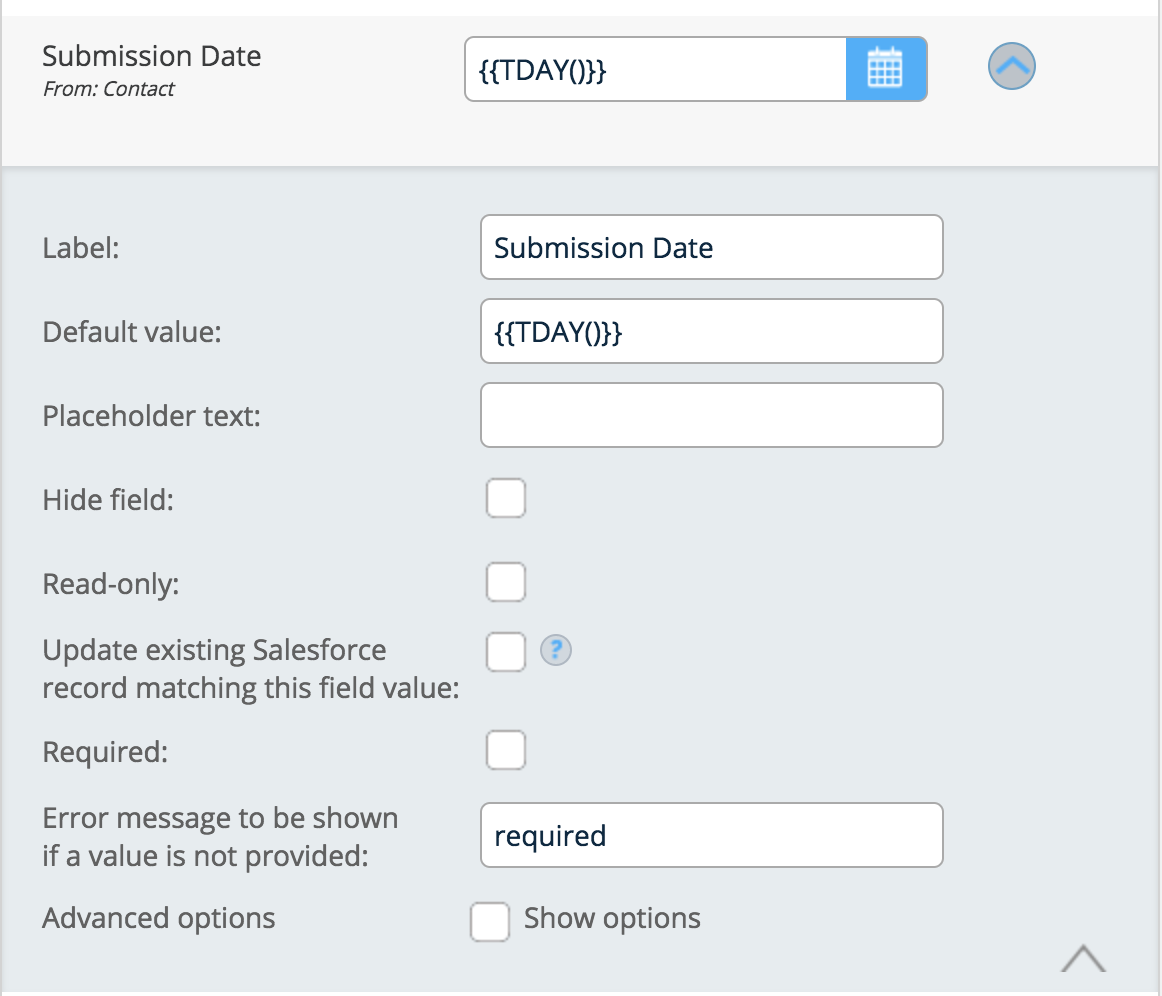
Task: Mark the field as Required checkbox
Action: click(x=506, y=751)
